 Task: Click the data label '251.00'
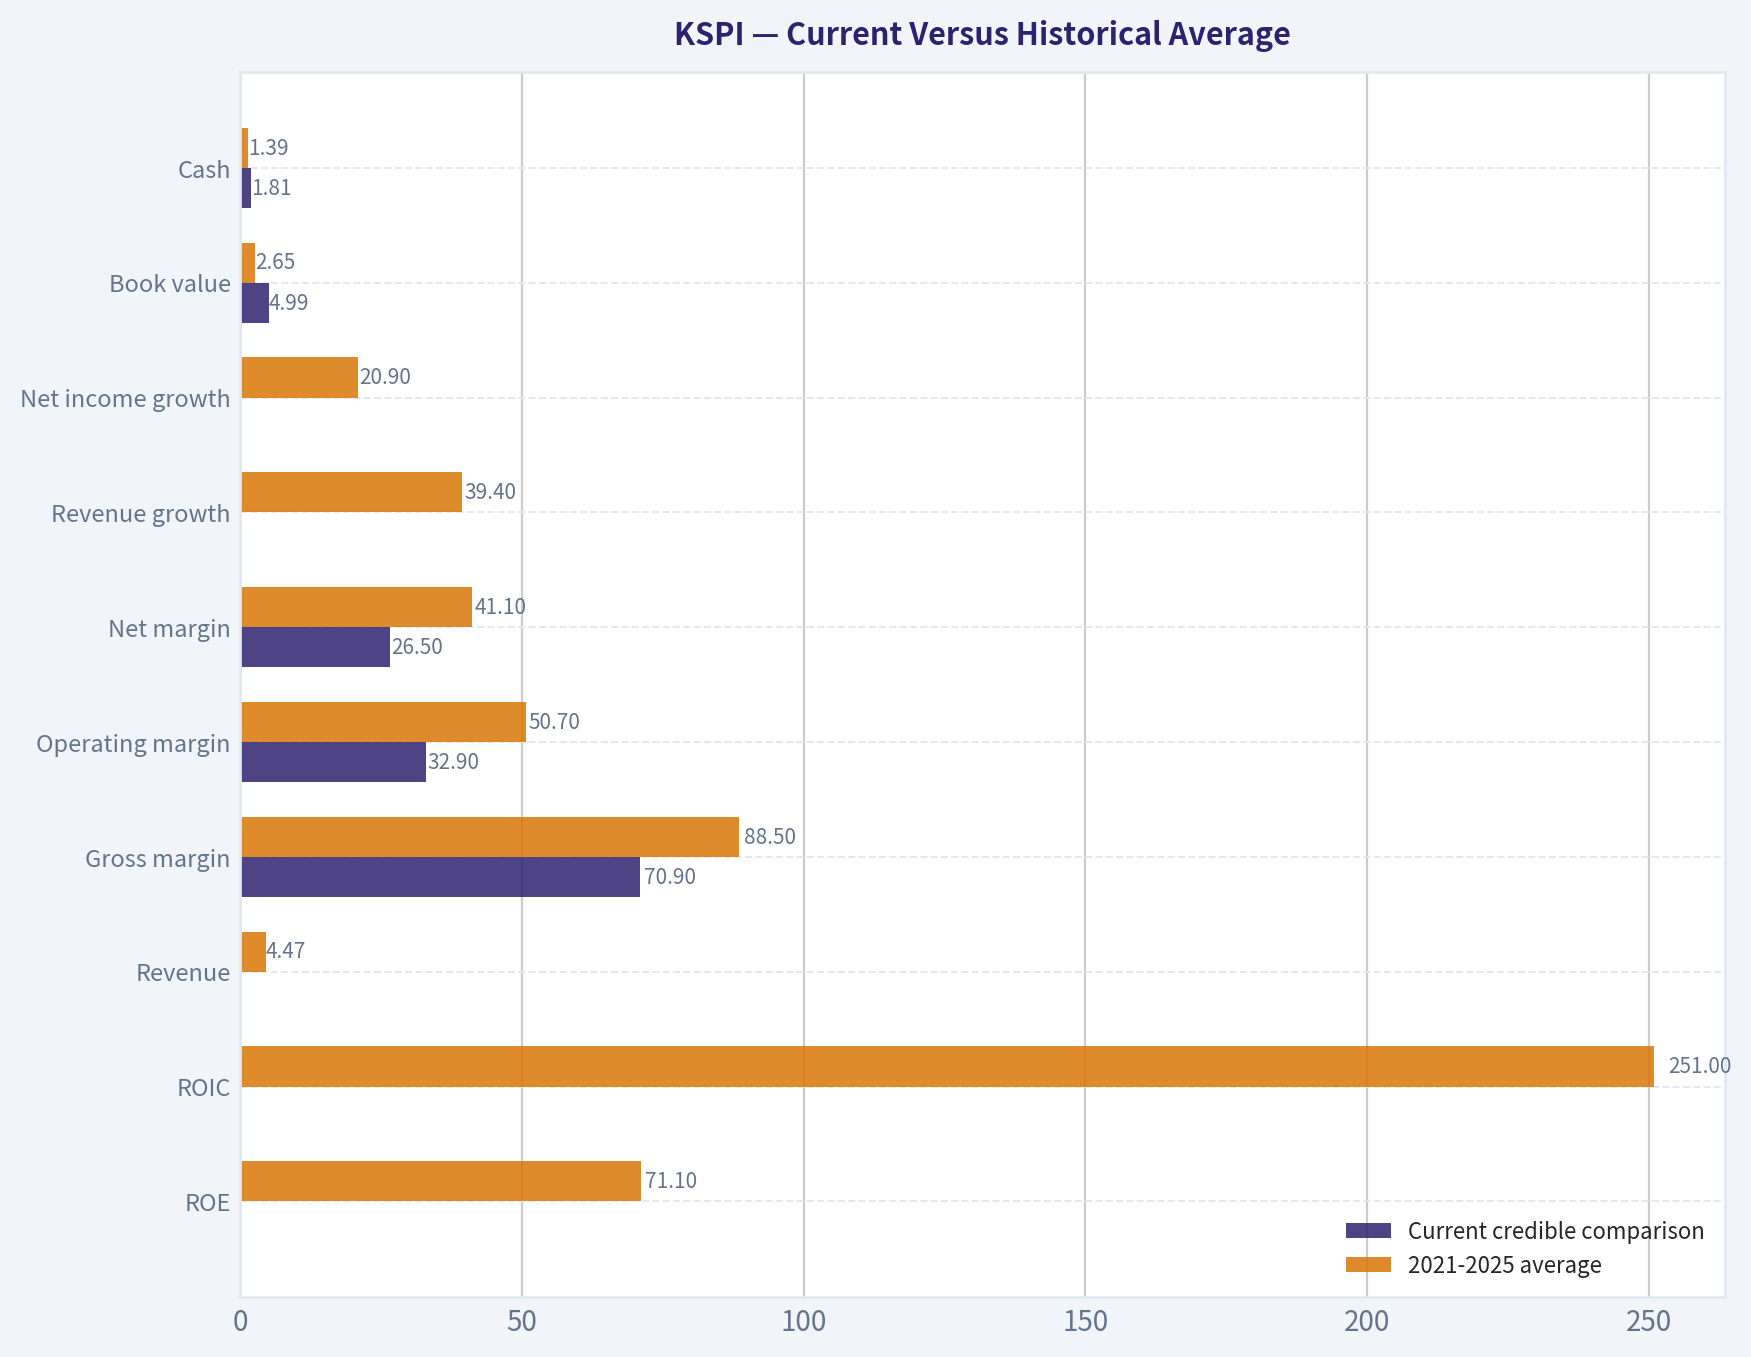pyautogui.click(x=1700, y=1066)
